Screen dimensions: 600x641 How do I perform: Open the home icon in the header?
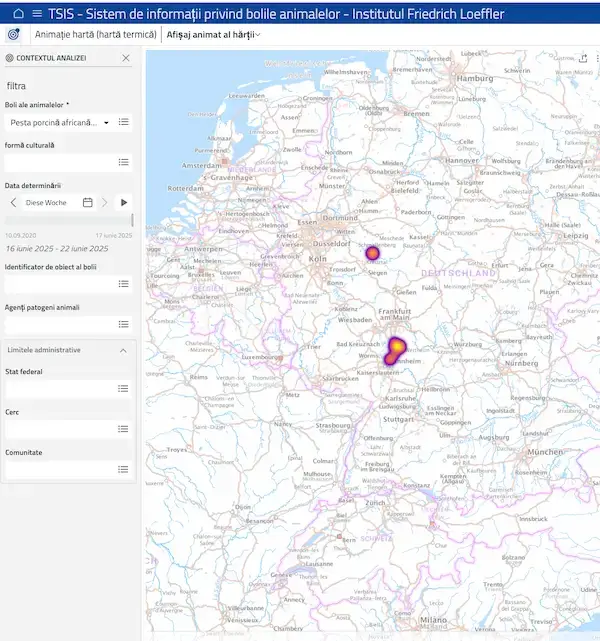18,13
